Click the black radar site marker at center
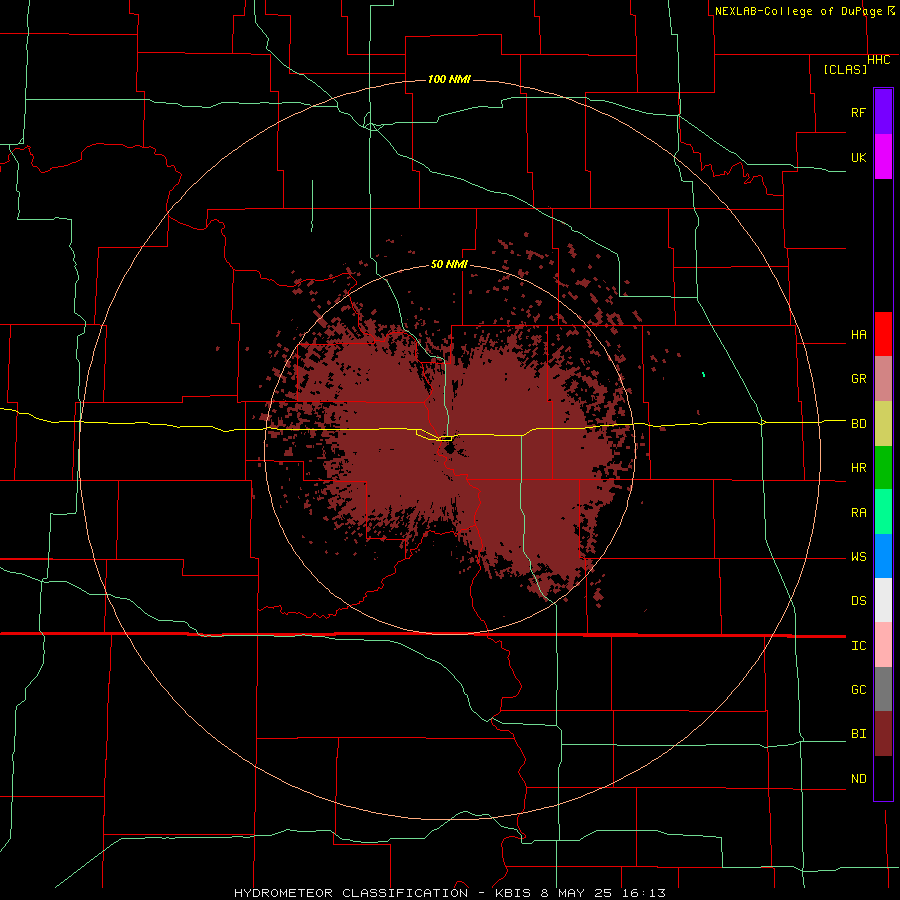900x900 pixels. [449, 447]
